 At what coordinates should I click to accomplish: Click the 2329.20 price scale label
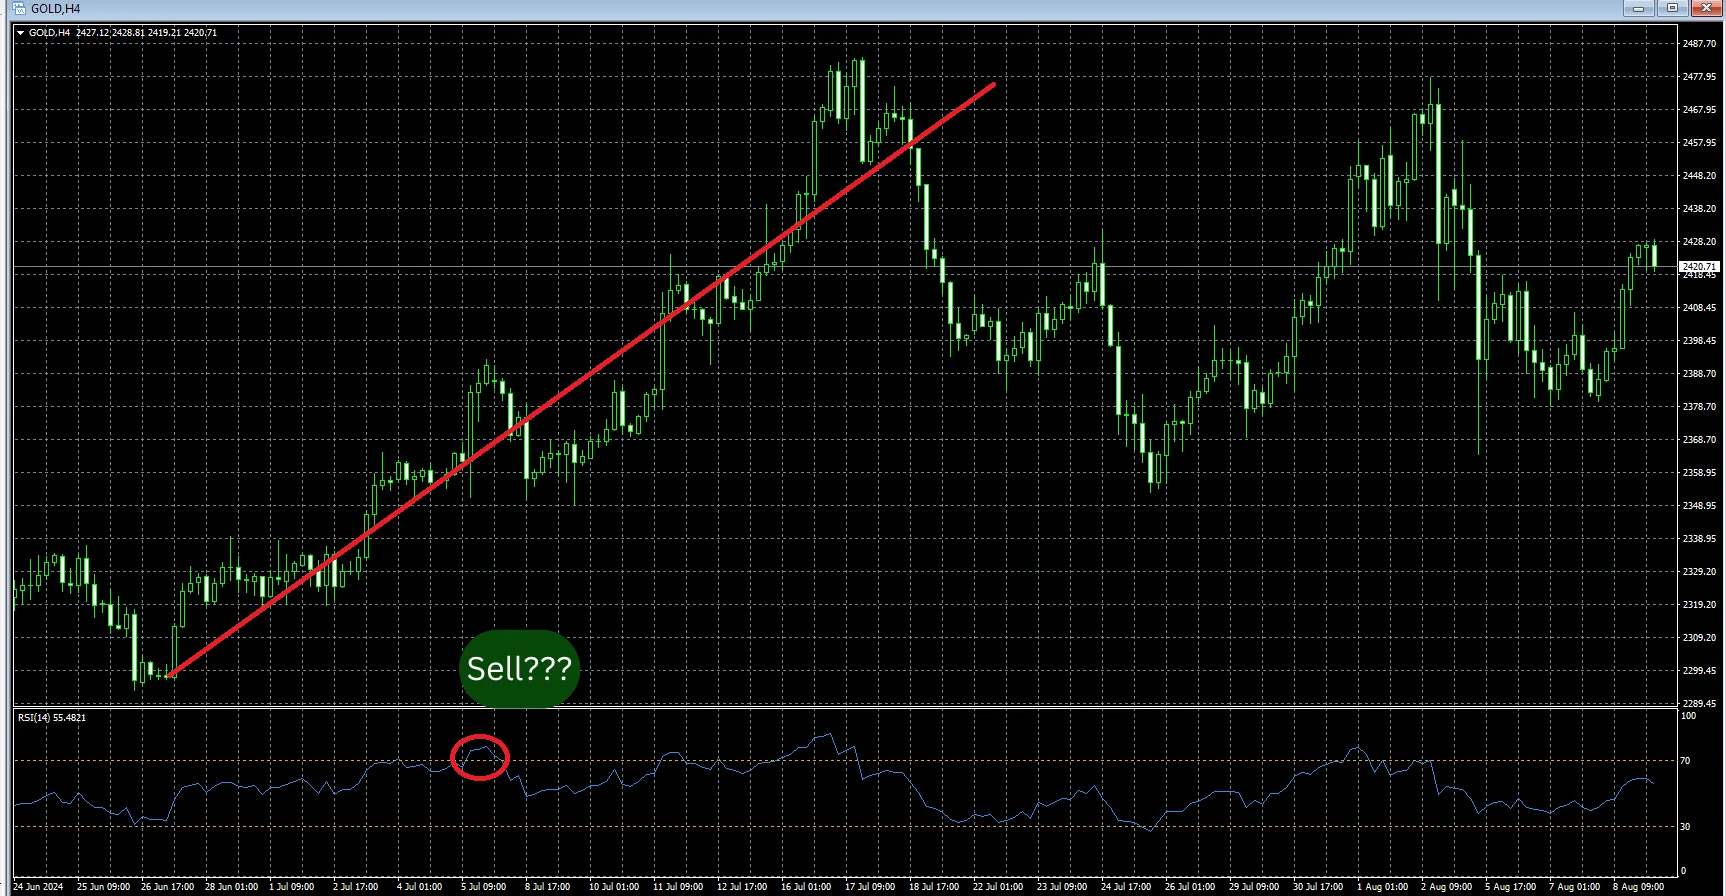coord(1699,572)
